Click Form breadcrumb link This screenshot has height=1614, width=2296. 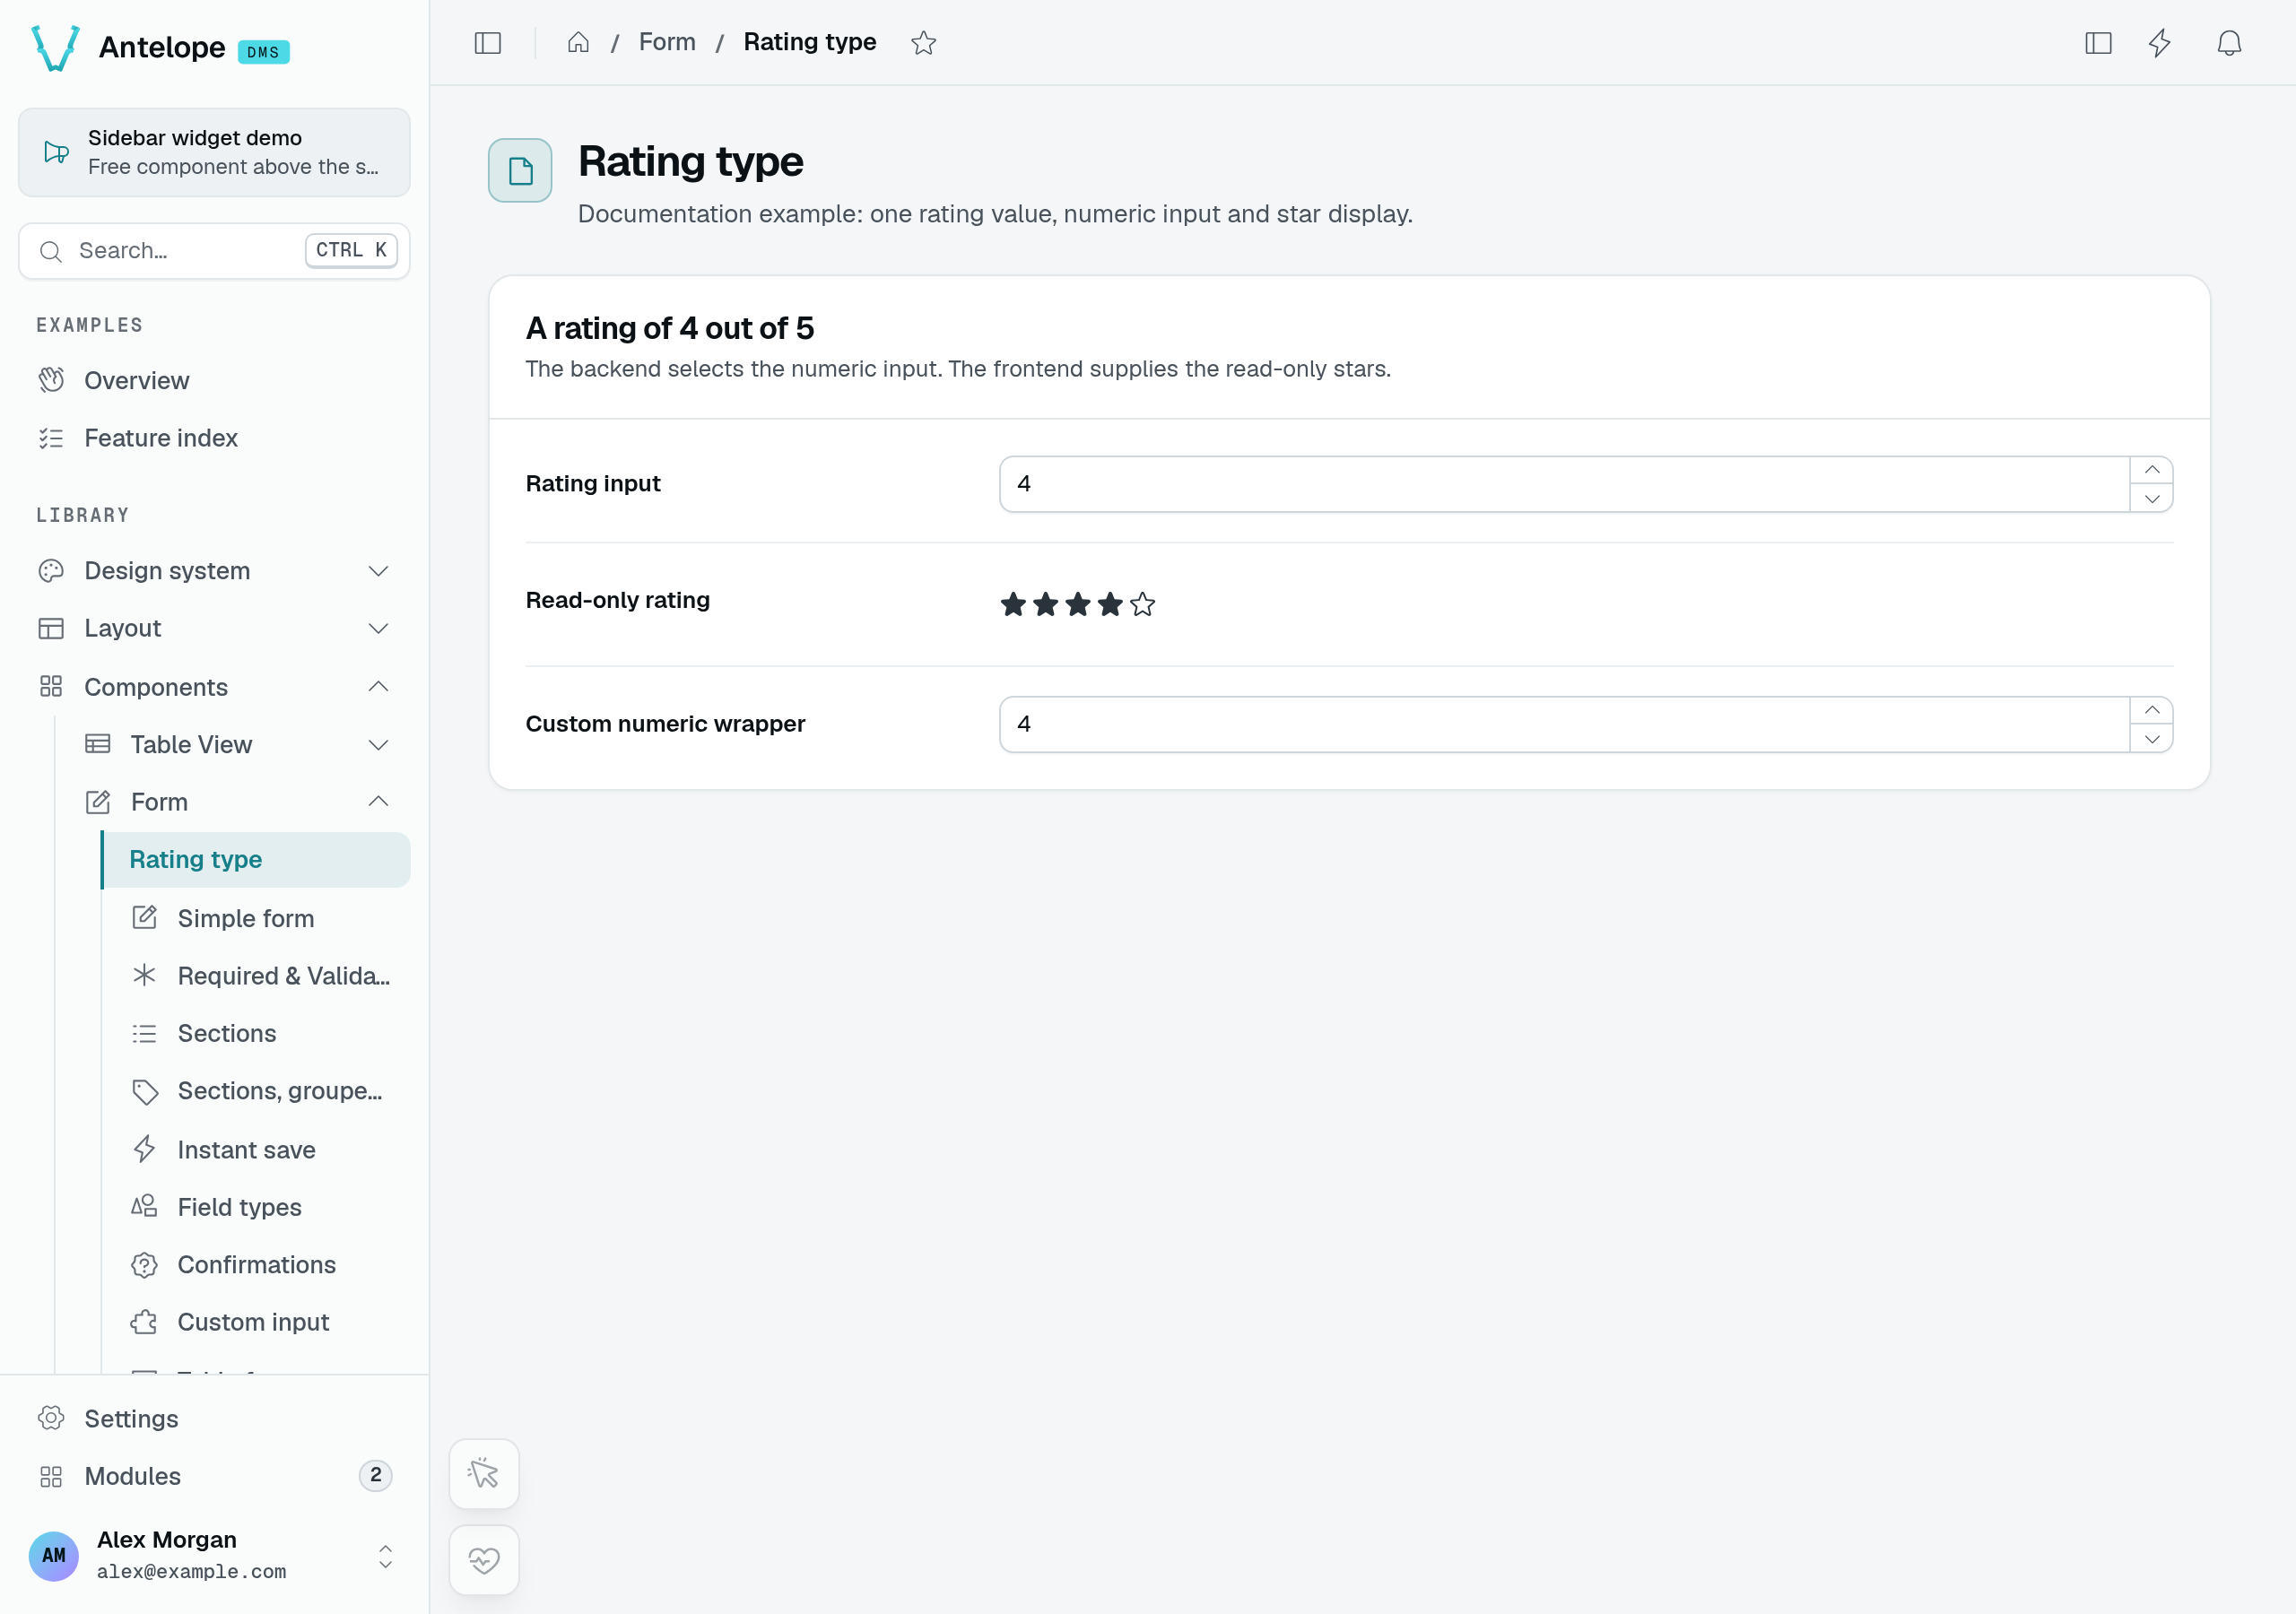click(x=667, y=42)
